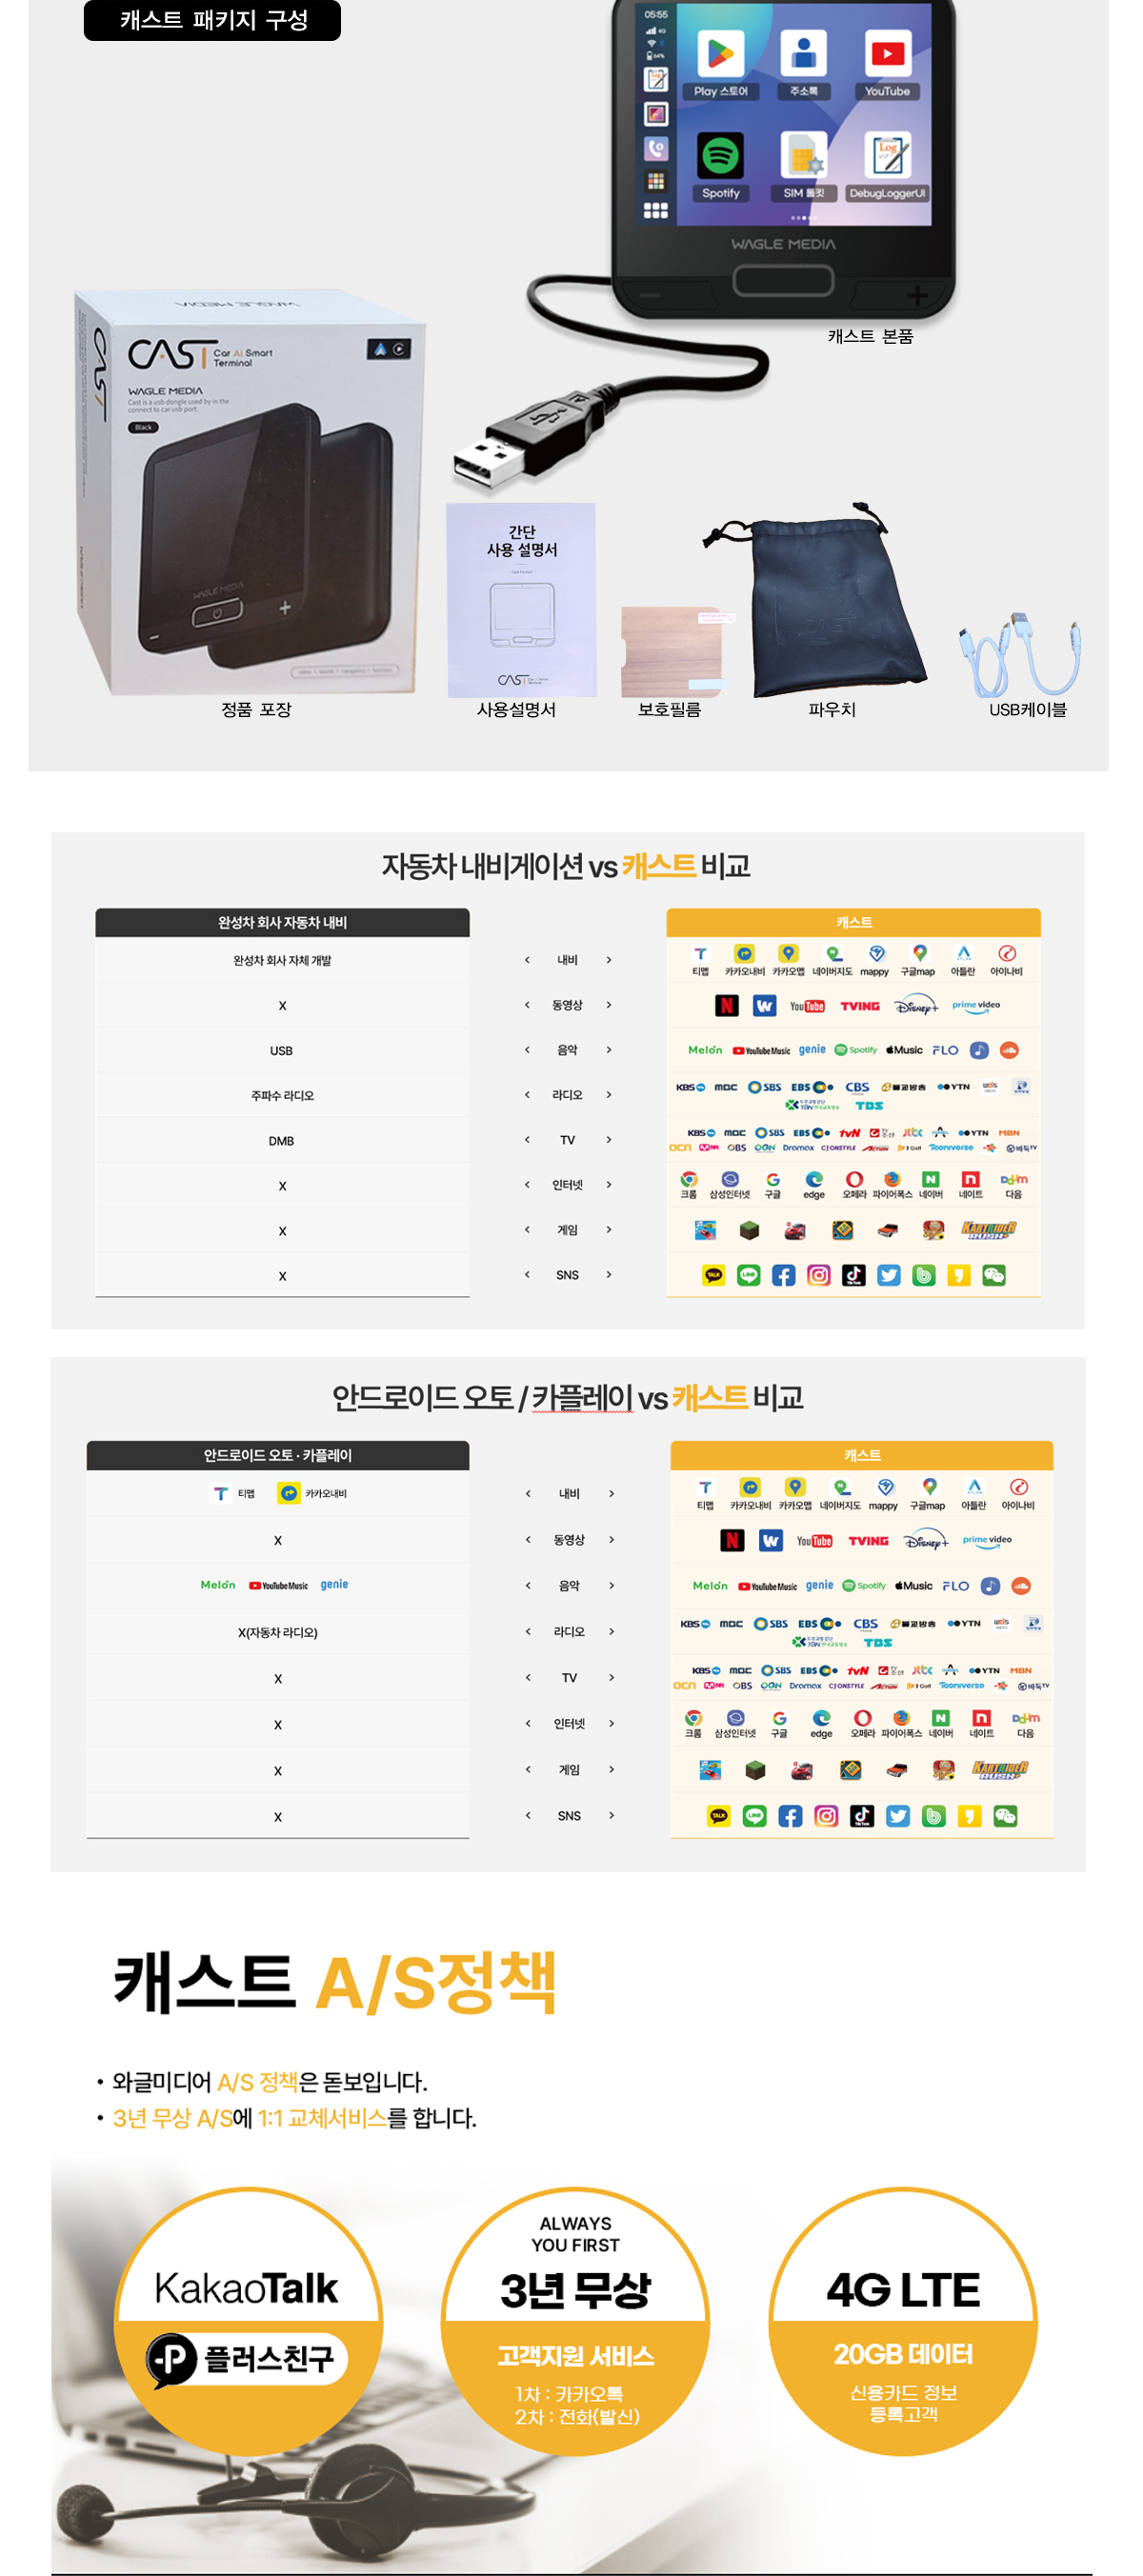Screen dimensions: 1143x2576
Task: Click the 파우치 pouch product image
Action: coord(832,610)
